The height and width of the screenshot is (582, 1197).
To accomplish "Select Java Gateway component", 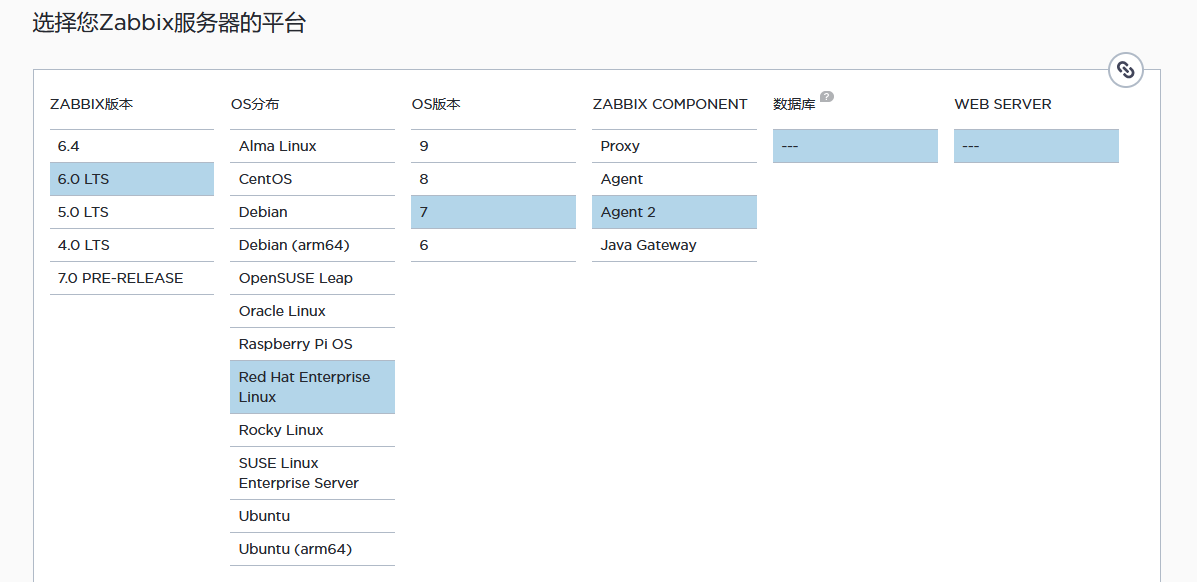I will (x=674, y=245).
